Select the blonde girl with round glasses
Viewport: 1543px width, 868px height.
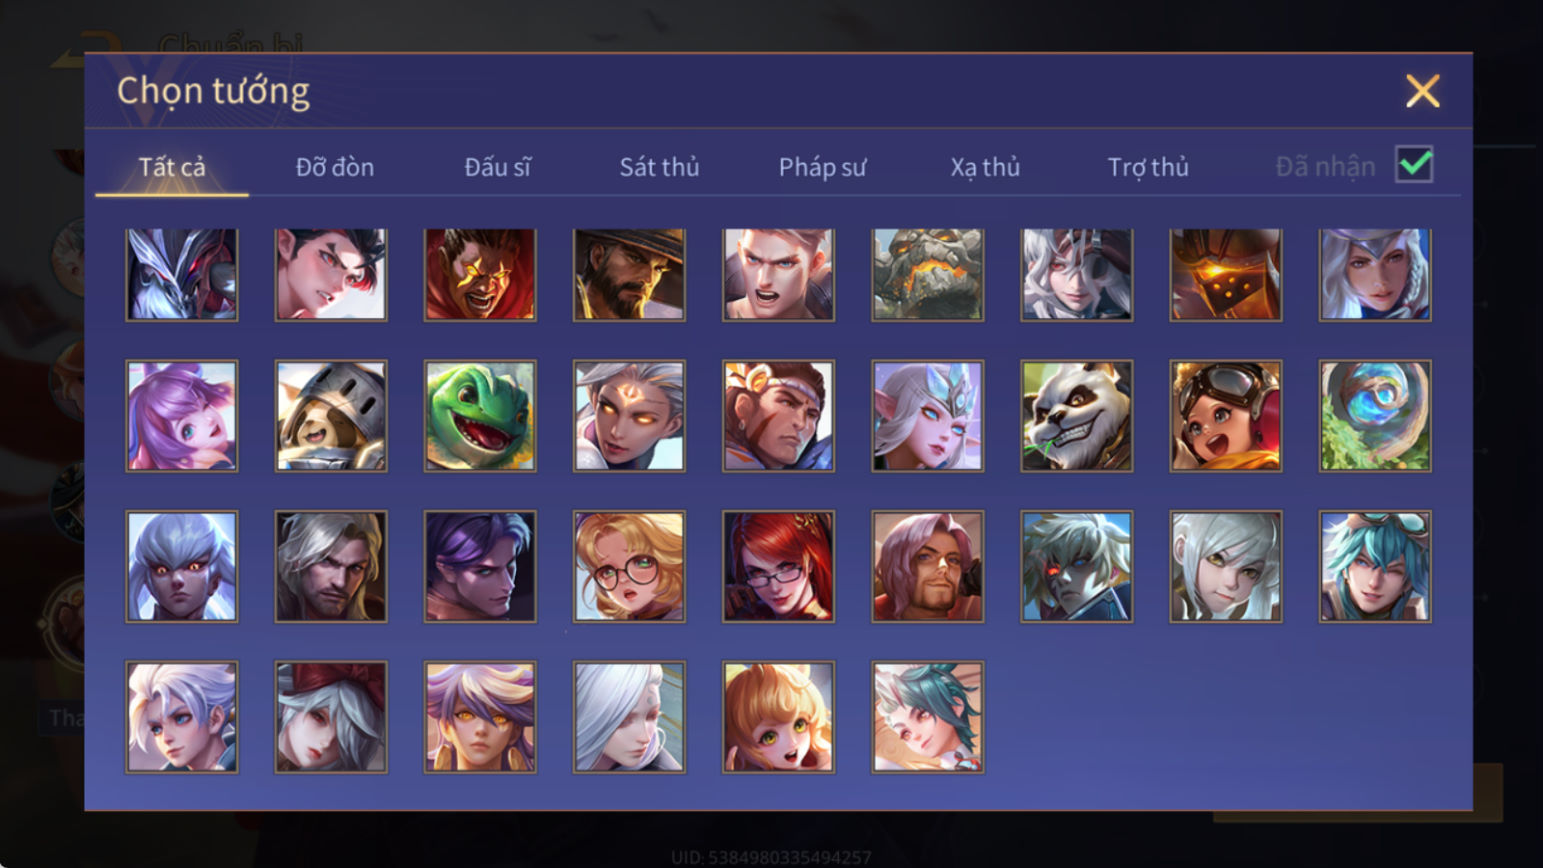pos(629,567)
